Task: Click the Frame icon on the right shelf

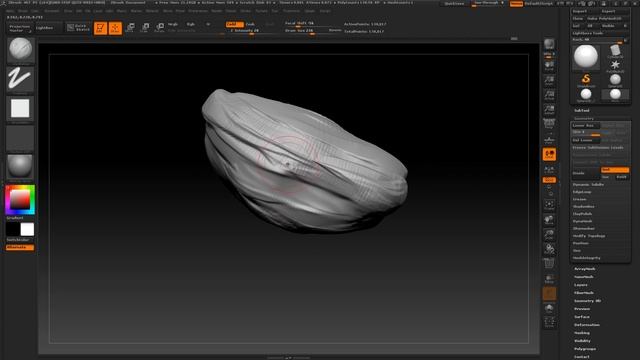Action: click(549, 205)
